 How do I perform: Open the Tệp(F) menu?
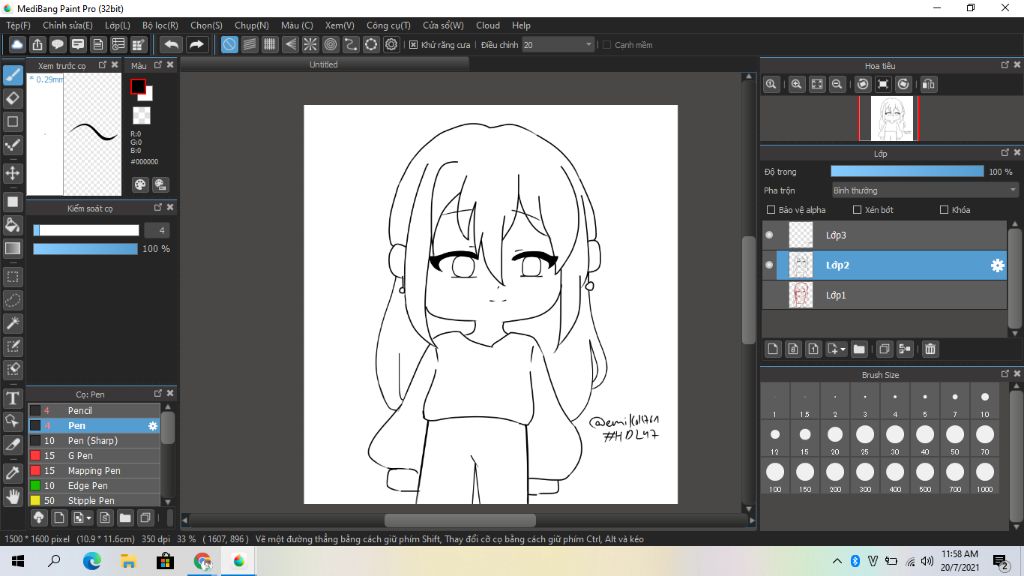pyautogui.click(x=18, y=25)
